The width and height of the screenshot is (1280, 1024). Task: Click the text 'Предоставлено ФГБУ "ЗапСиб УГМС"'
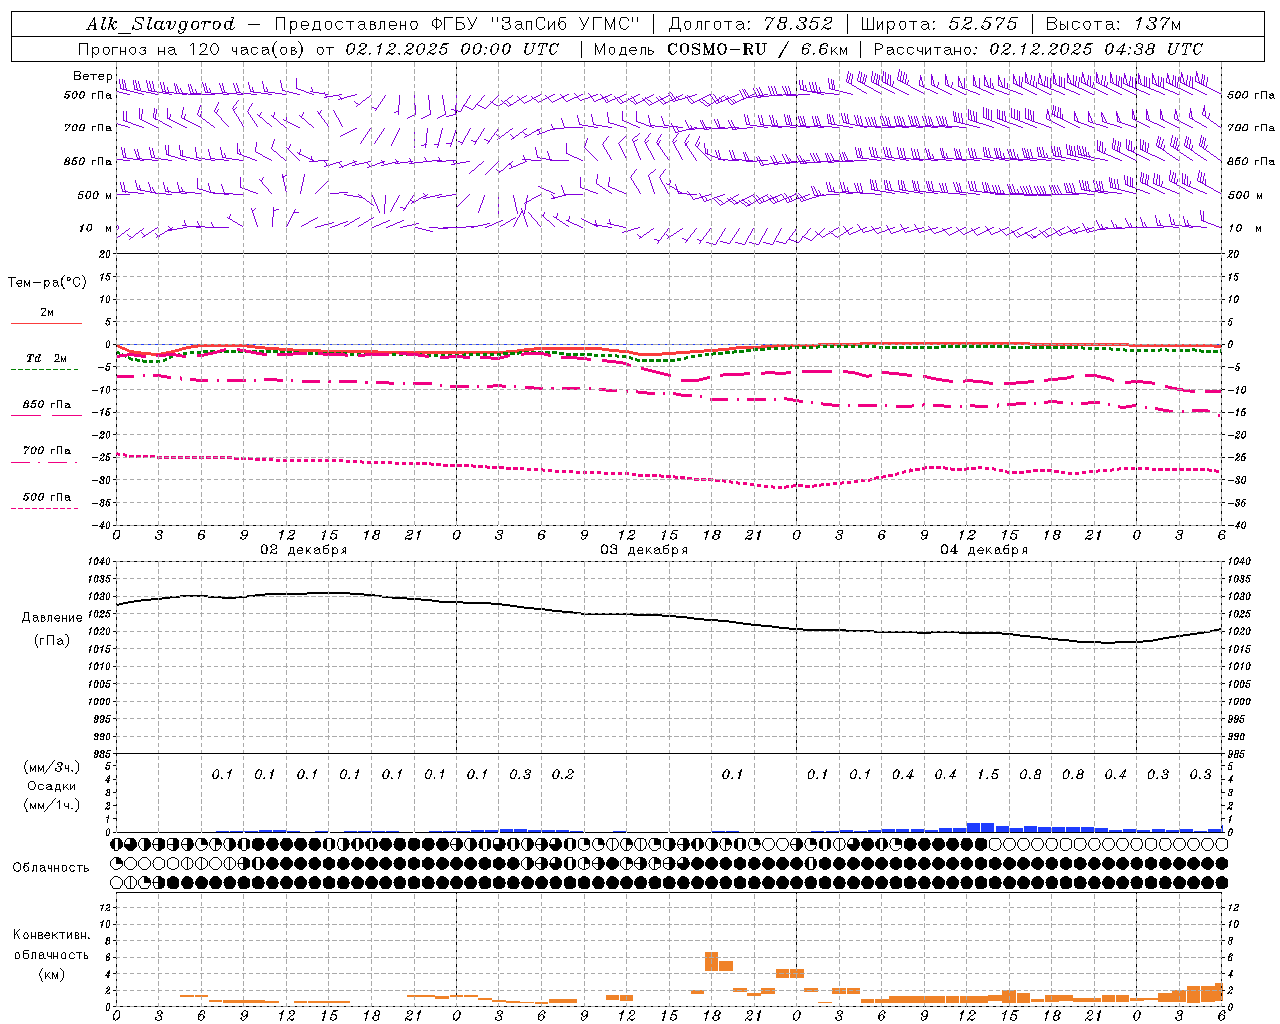click(x=456, y=24)
